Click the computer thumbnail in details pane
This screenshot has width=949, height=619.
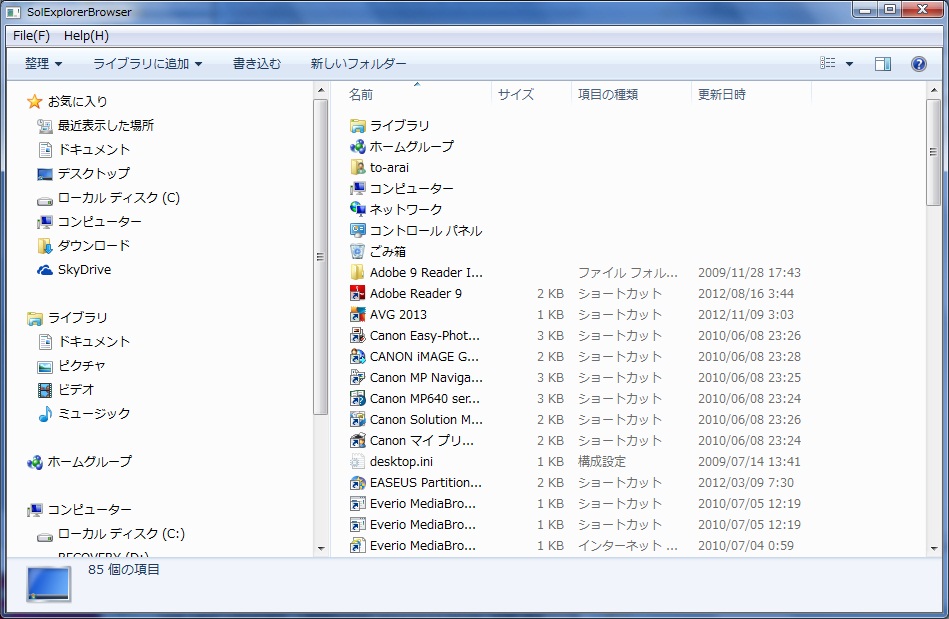click(48, 584)
